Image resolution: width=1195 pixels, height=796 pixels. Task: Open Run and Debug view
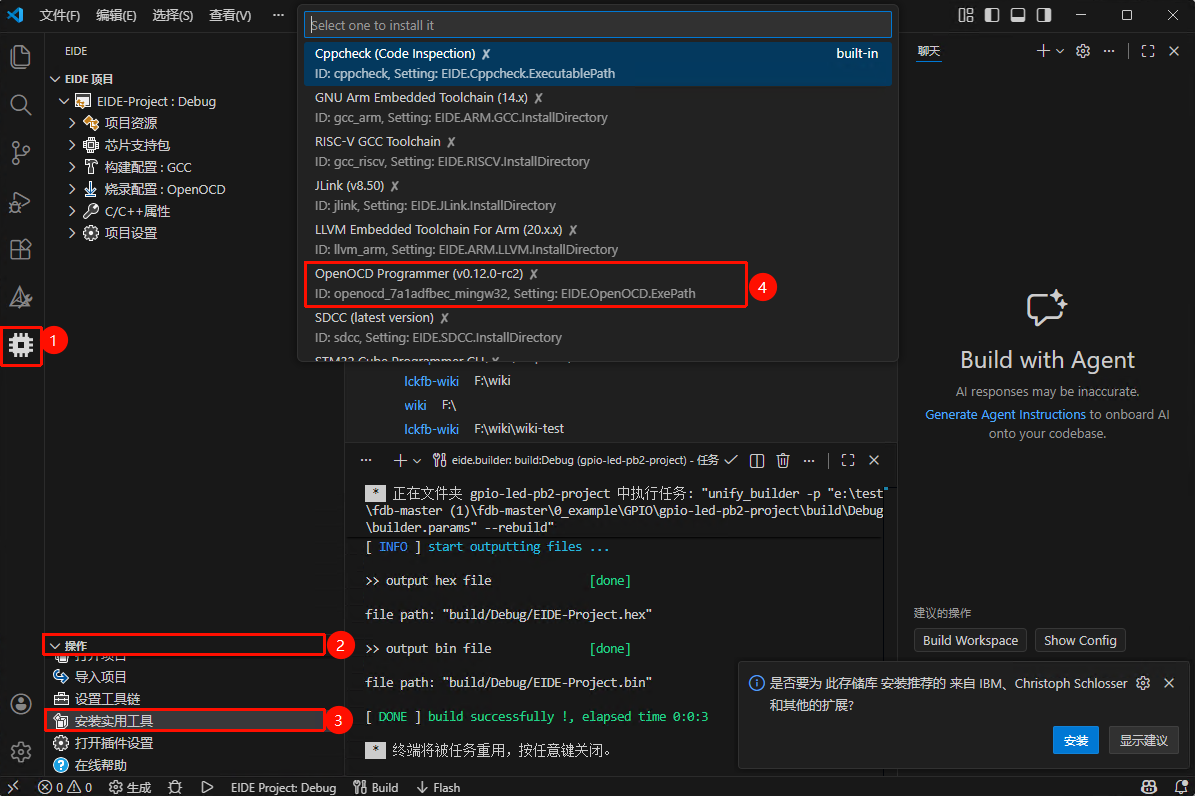[x=21, y=201]
